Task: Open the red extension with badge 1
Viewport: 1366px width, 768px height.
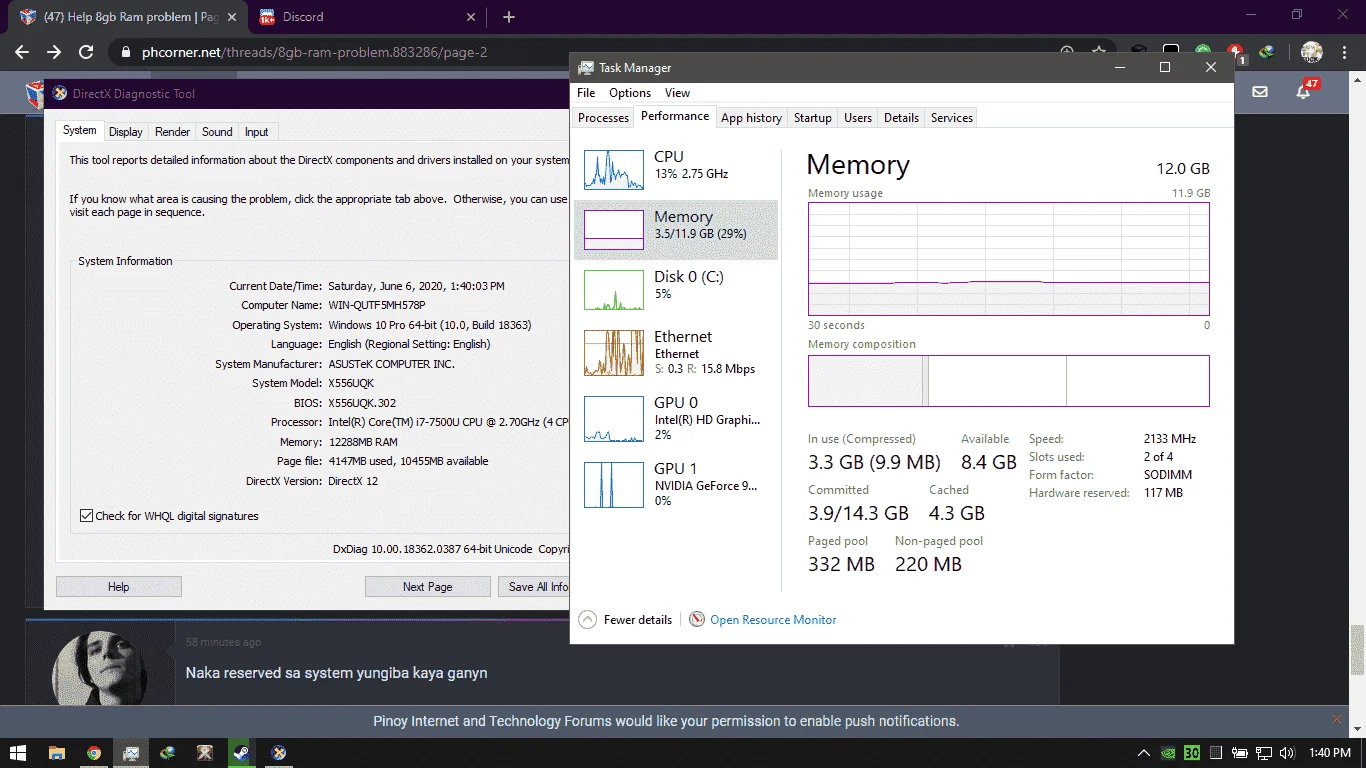Action: [x=1235, y=52]
